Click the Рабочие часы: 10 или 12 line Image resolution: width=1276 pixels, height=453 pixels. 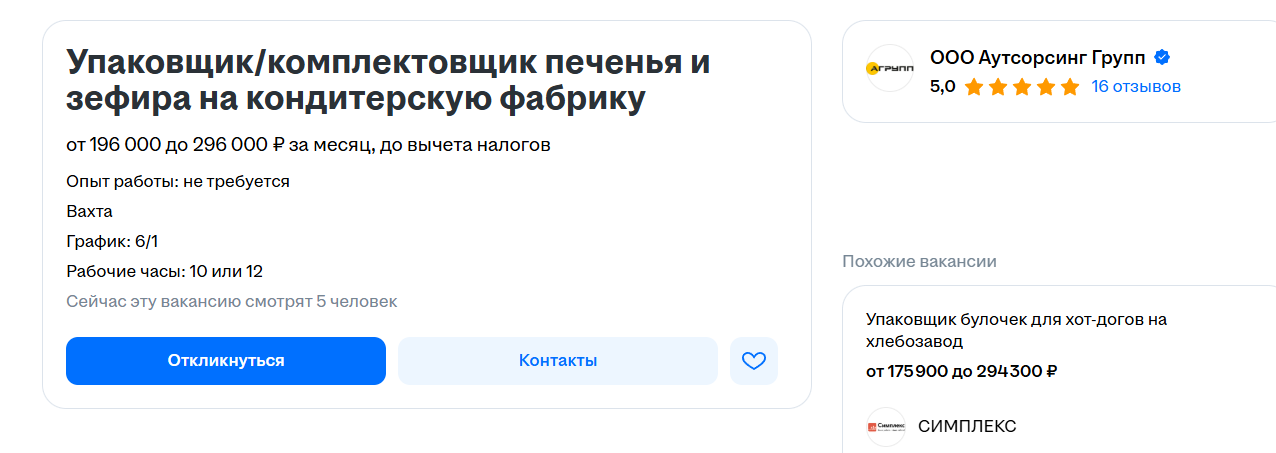coord(164,272)
